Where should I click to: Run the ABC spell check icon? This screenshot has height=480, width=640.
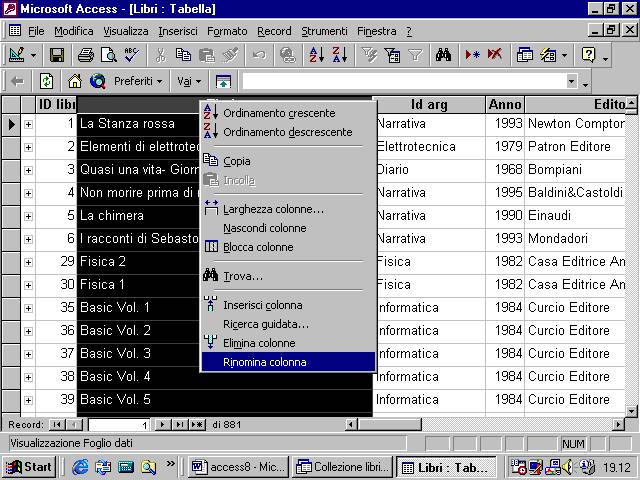[132, 55]
